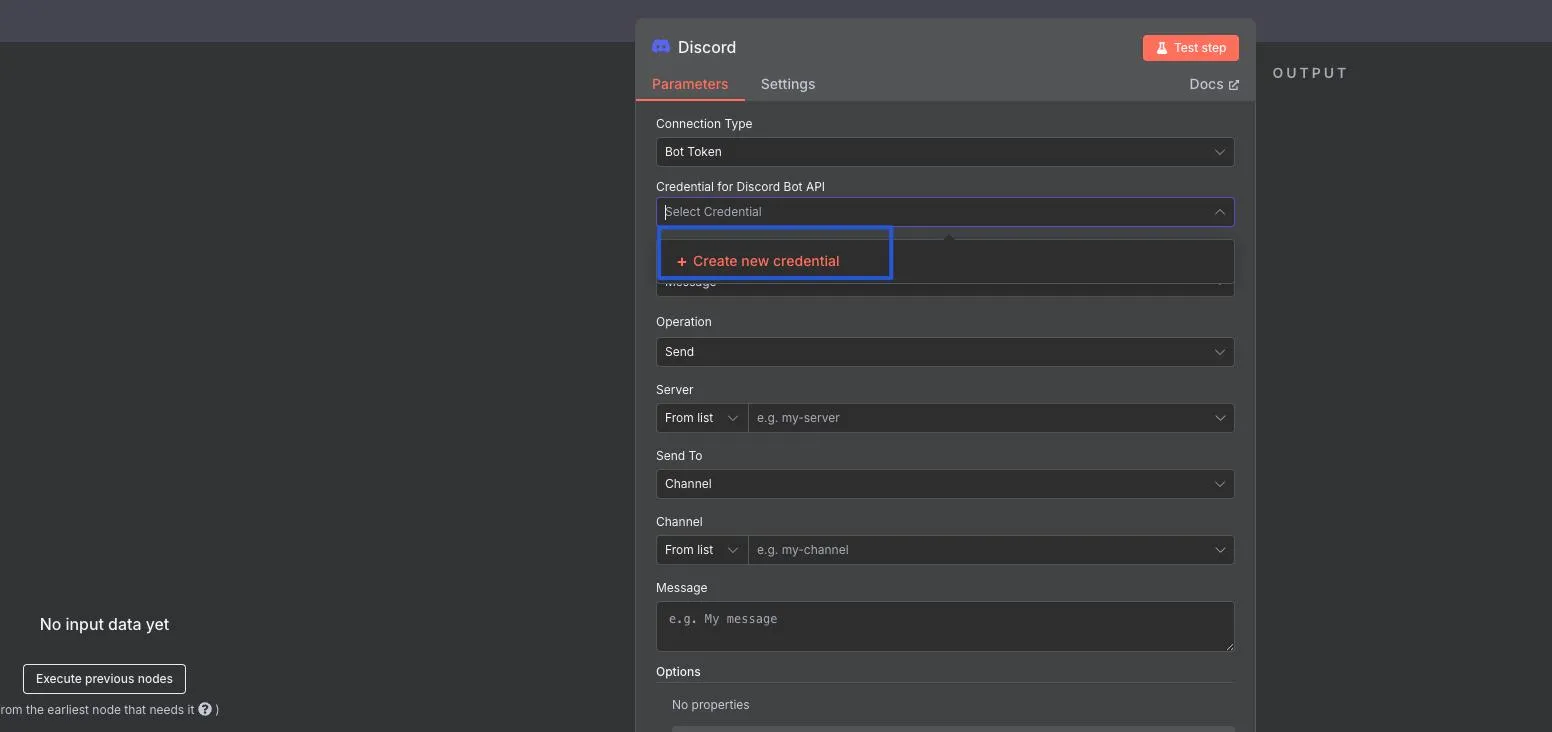
Task: Click the No properties text
Action: tap(710, 705)
